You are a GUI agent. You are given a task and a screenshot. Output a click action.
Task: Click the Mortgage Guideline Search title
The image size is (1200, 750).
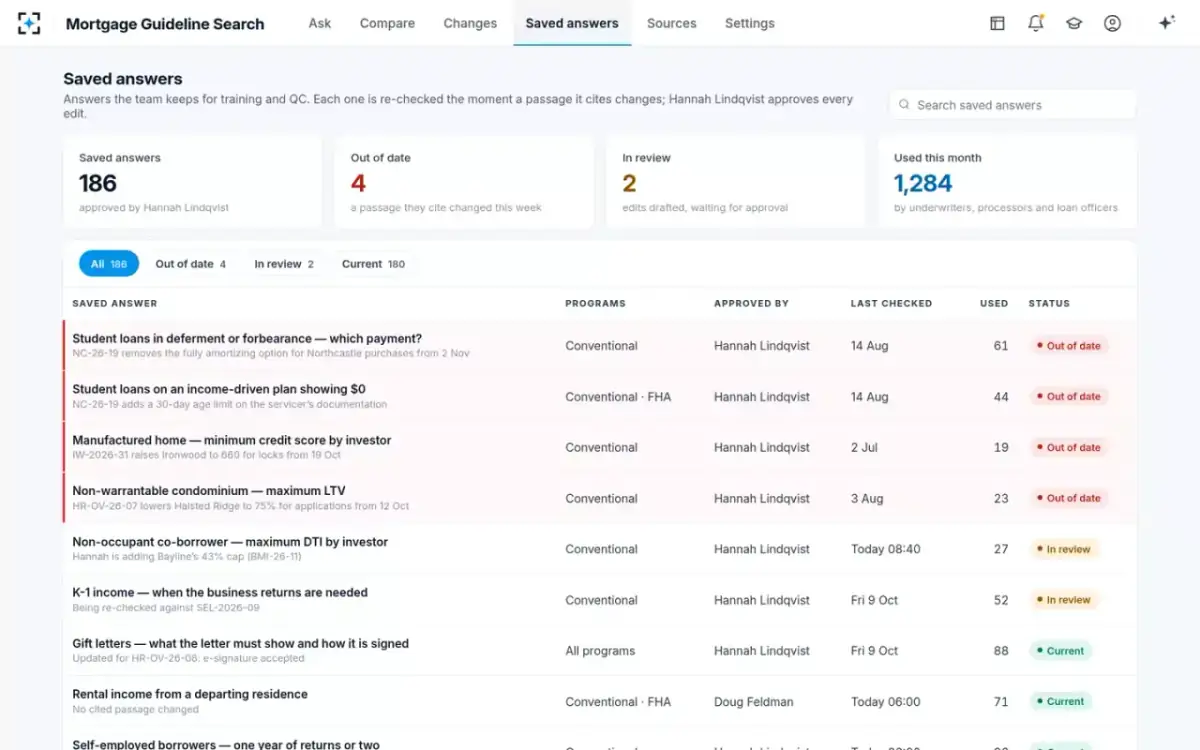pyautogui.click(x=165, y=24)
